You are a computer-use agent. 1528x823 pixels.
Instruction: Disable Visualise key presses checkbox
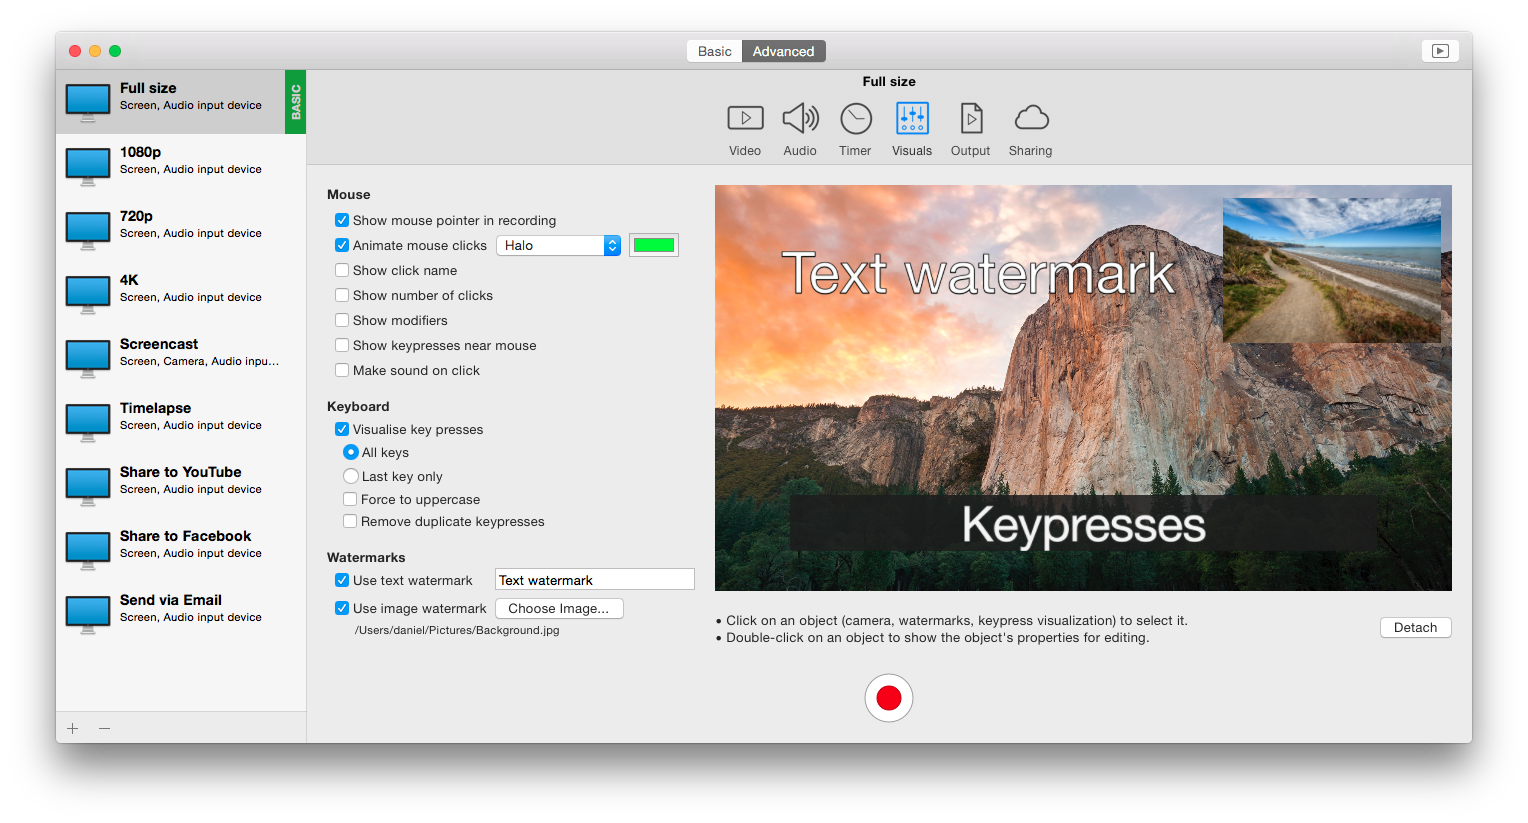pyautogui.click(x=342, y=429)
